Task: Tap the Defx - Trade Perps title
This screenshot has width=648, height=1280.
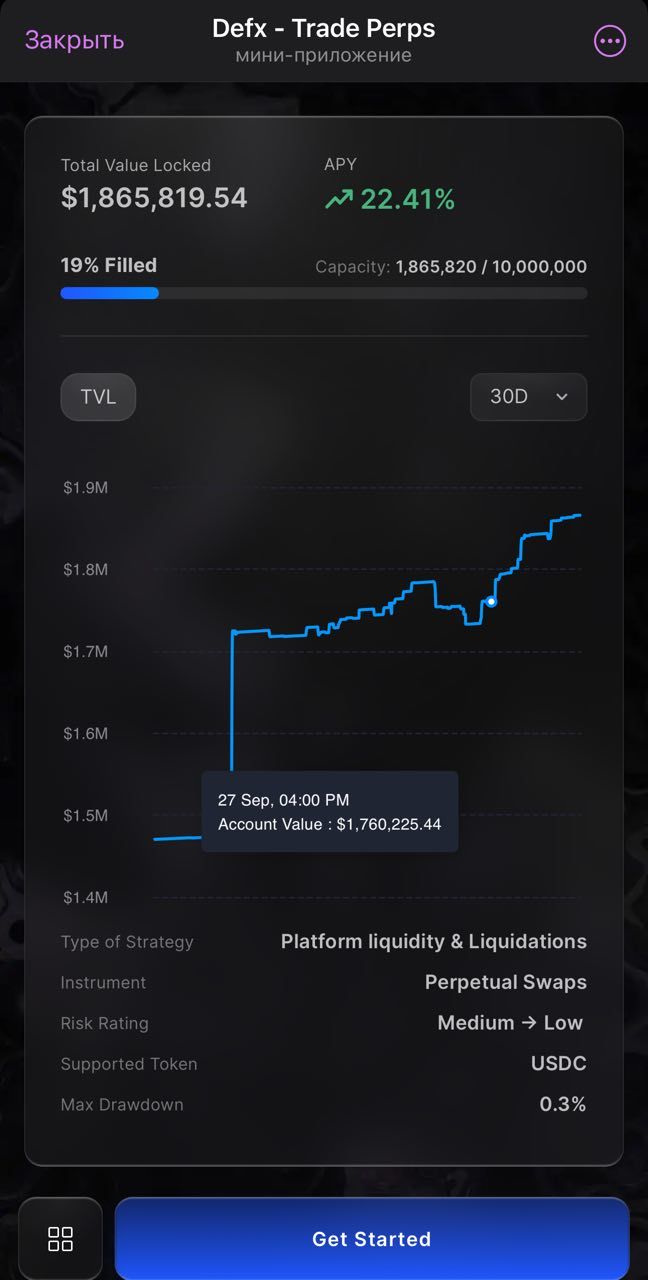Action: 324,28
